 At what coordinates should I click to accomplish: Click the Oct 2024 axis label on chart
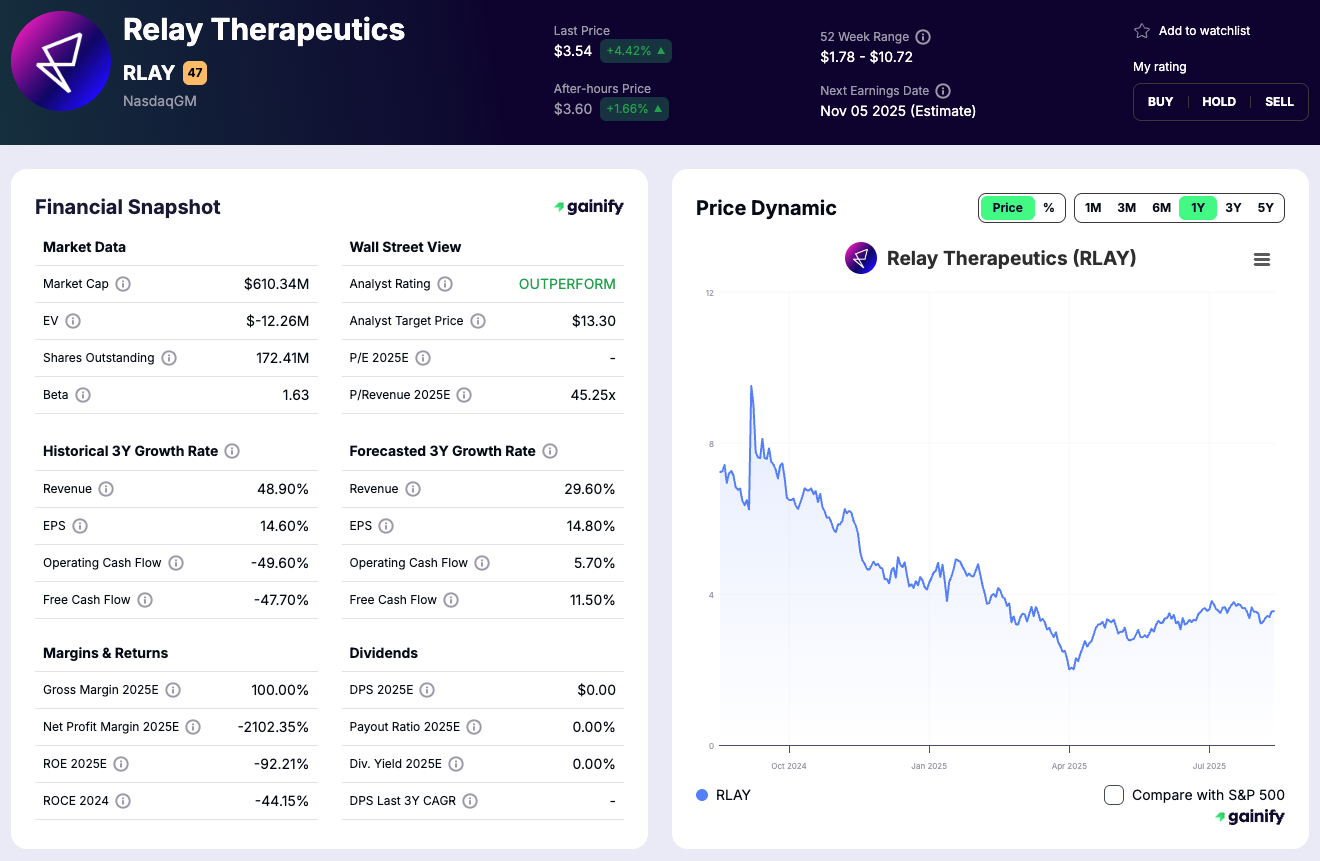[x=789, y=766]
